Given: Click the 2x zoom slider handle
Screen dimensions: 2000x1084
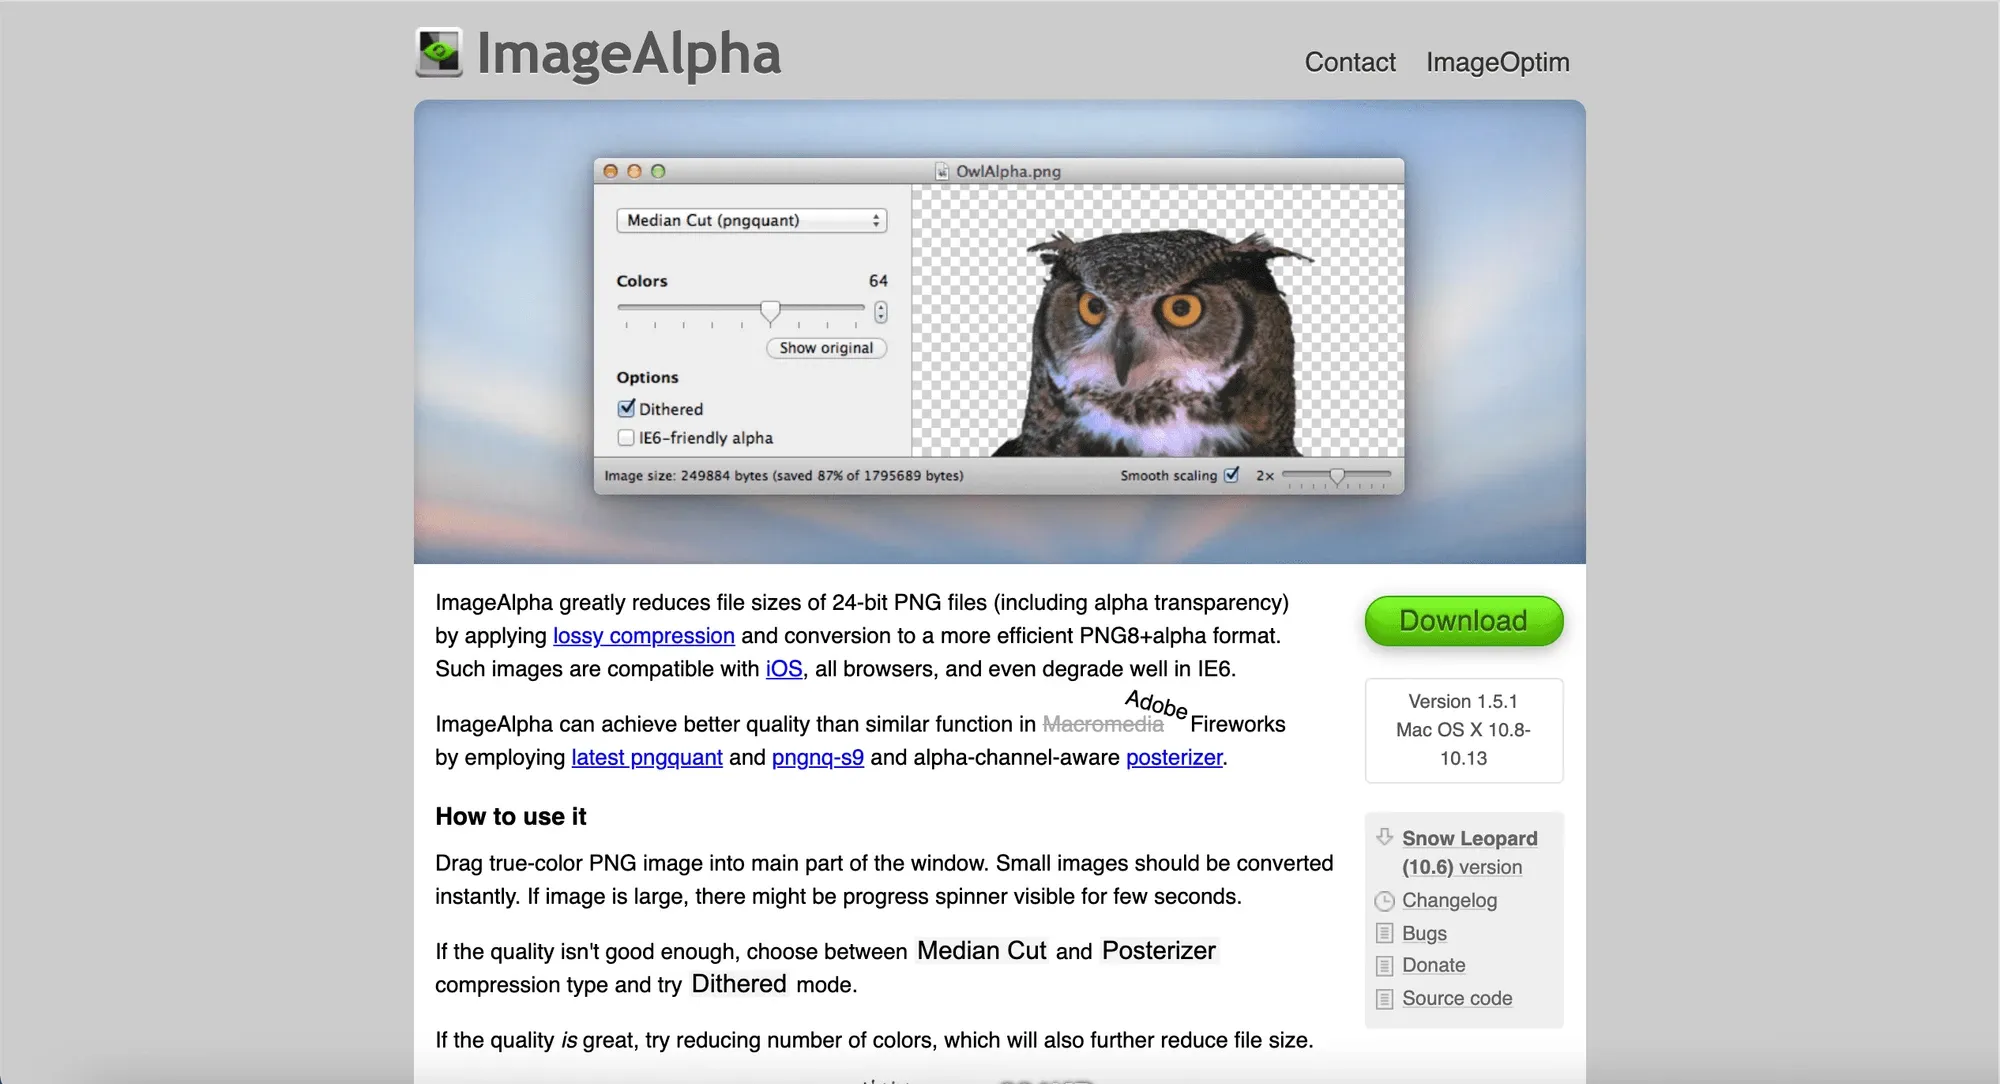Looking at the screenshot, I should [x=1337, y=476].
